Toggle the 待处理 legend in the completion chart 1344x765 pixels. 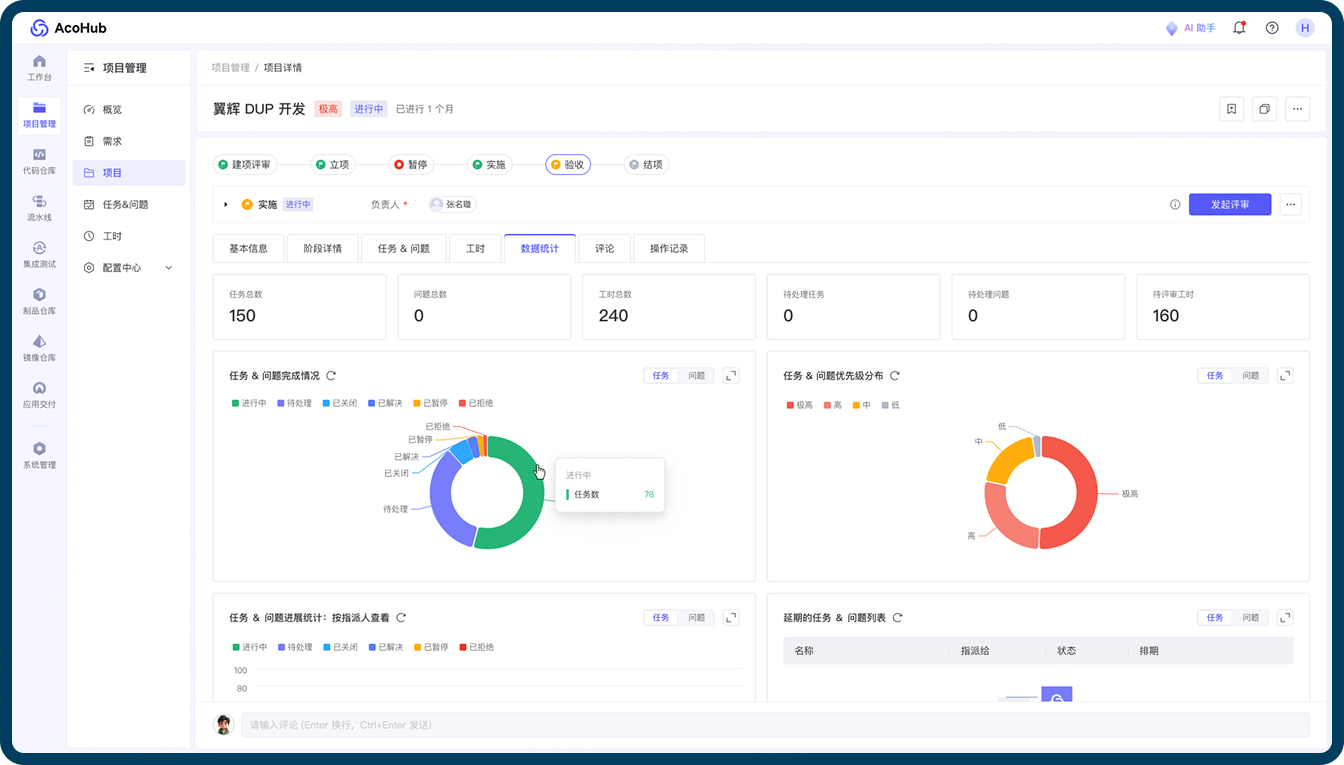tap(294, 403)
